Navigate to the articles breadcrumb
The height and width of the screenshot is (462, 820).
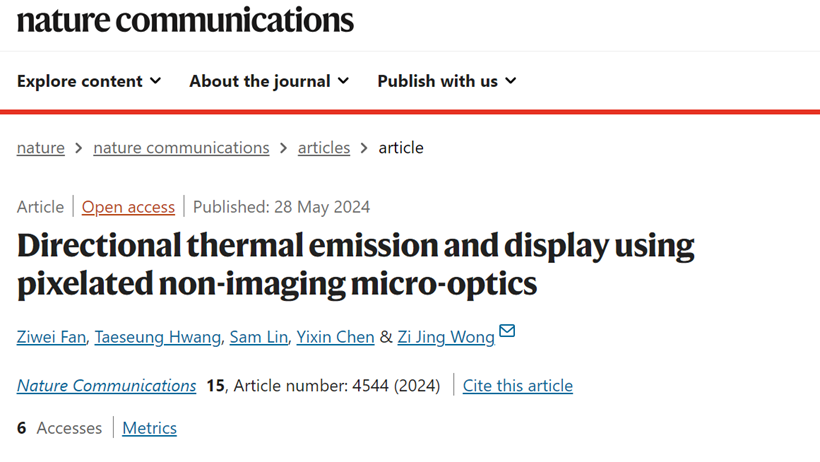[324, 148]
